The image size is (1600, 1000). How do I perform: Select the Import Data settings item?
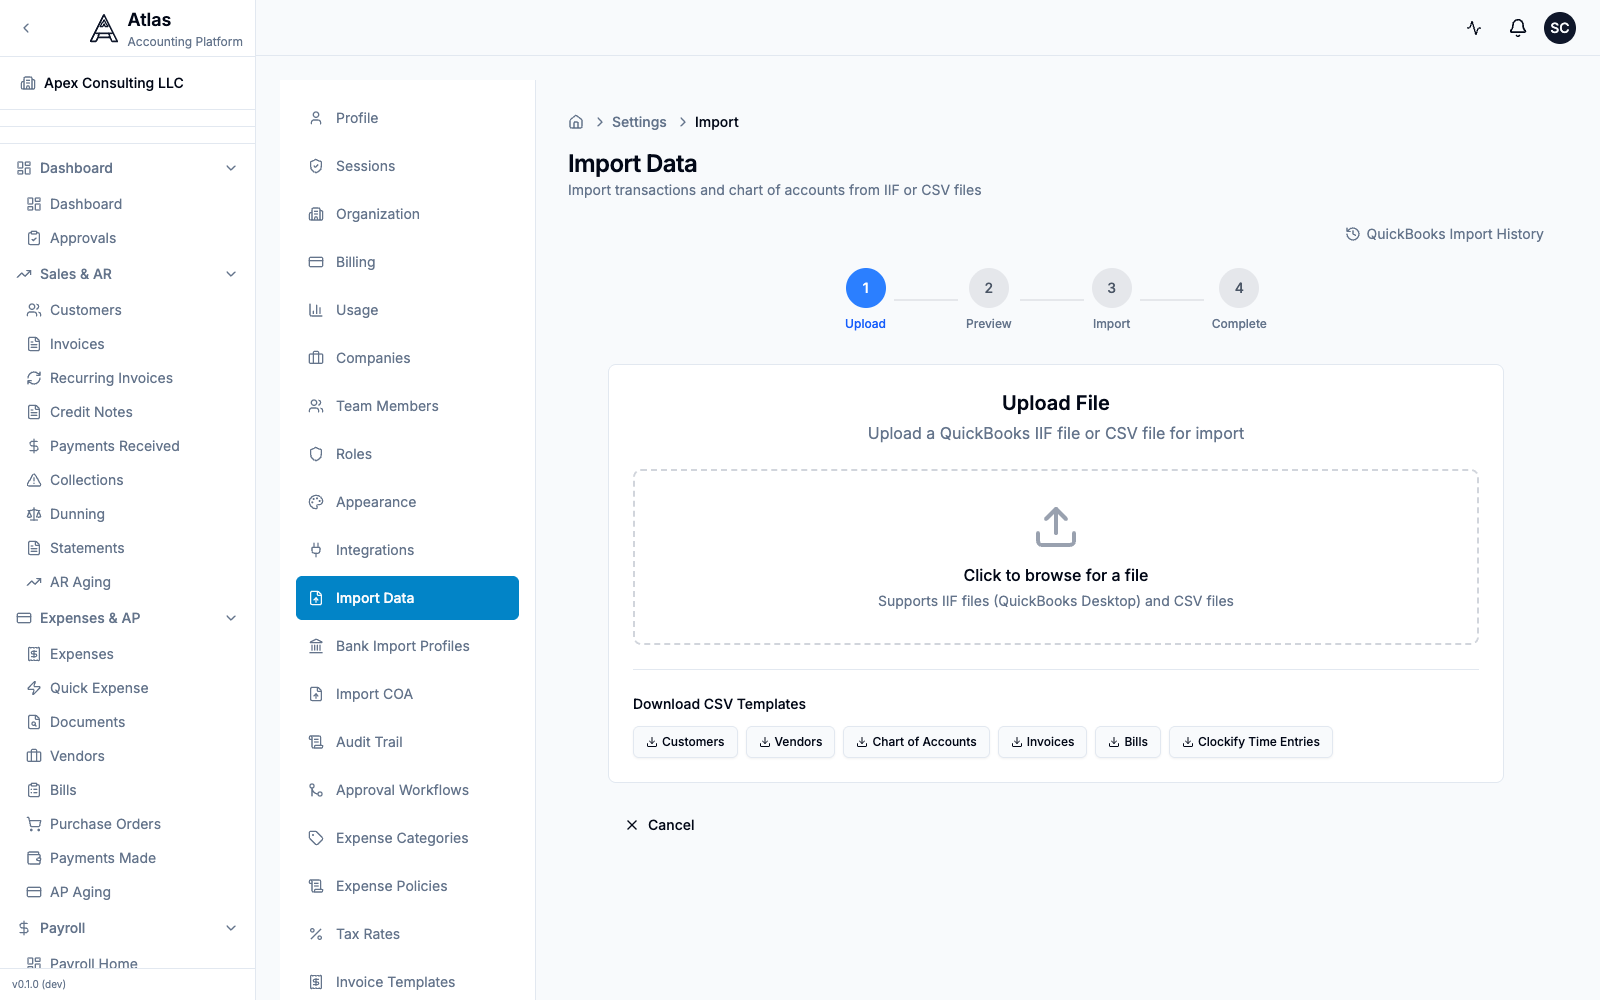407,598
